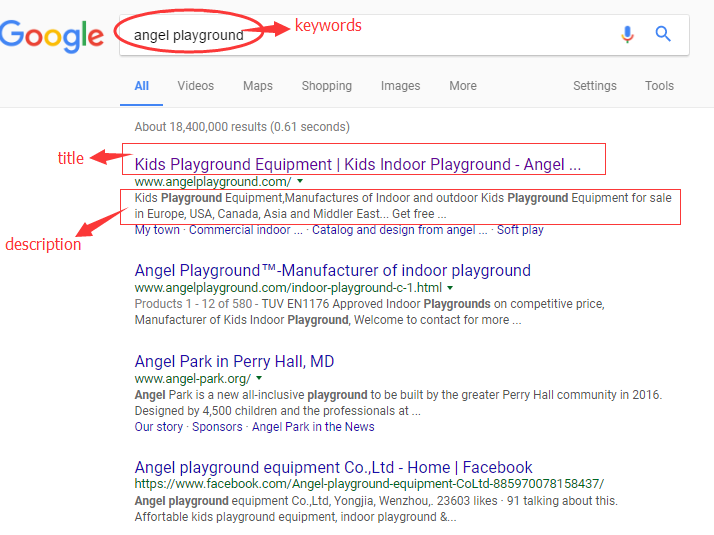This screenshot has height=535, width=714.
Task: Click the www.angelplayground.com/ green URL text
Action: pyautogui.click(x=213, y=182)
